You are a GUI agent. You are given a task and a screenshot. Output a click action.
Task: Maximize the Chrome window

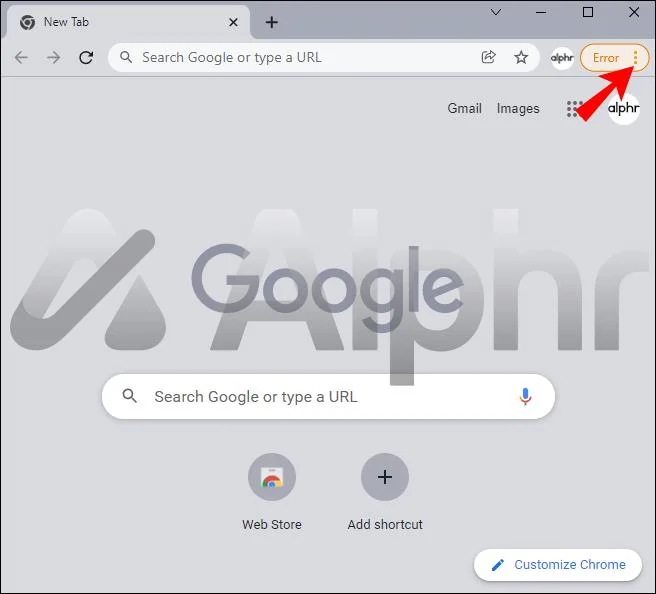(x=588, y=12)
